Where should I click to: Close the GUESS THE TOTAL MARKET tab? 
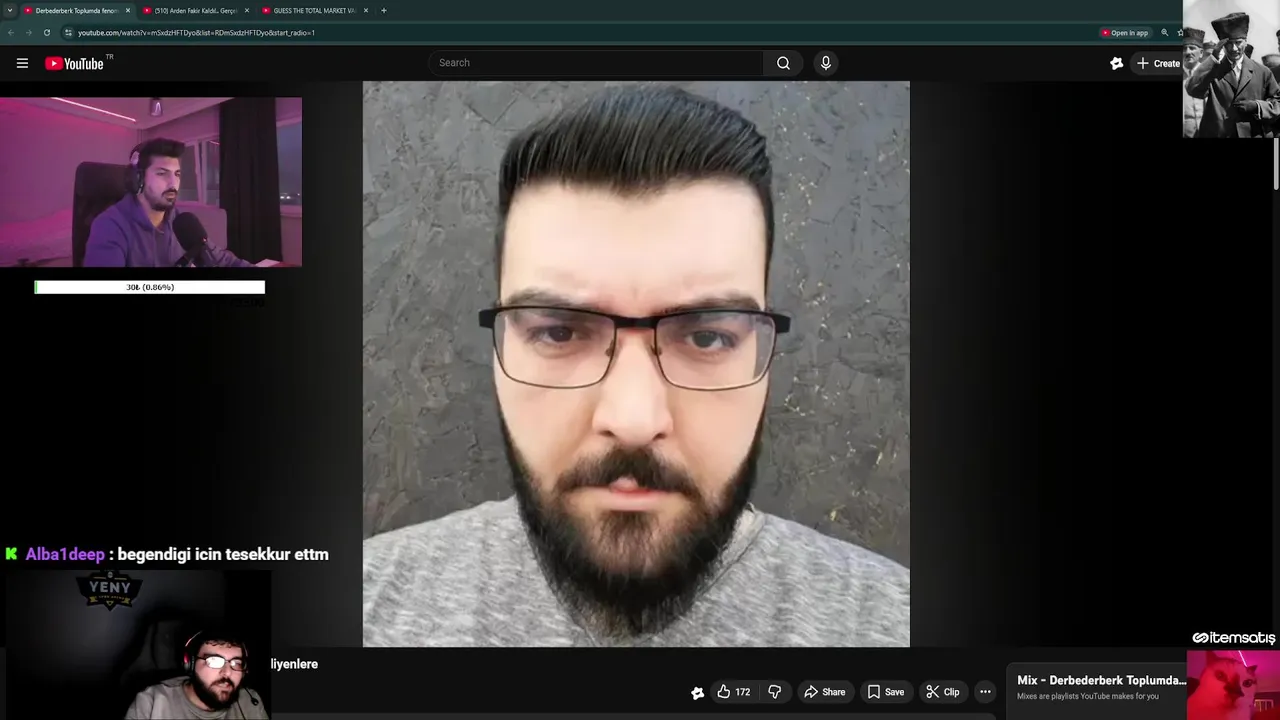366,10
